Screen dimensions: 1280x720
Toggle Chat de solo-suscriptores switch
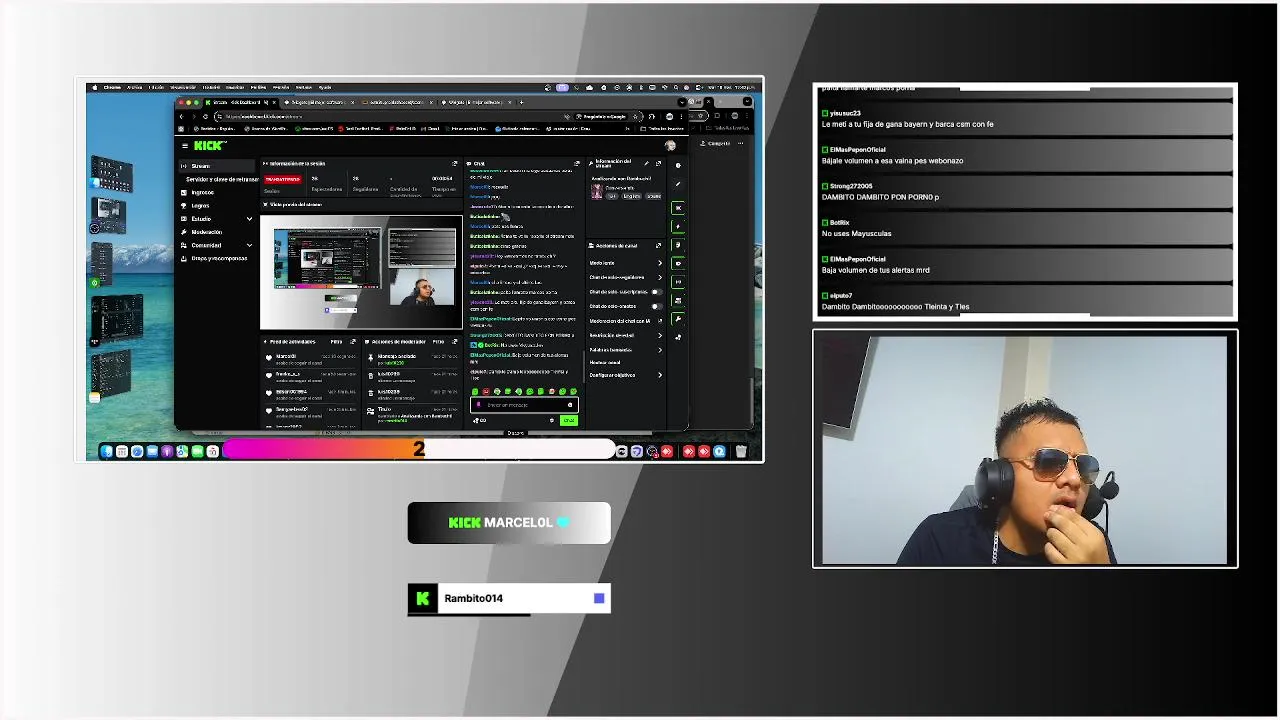point(656,292)
